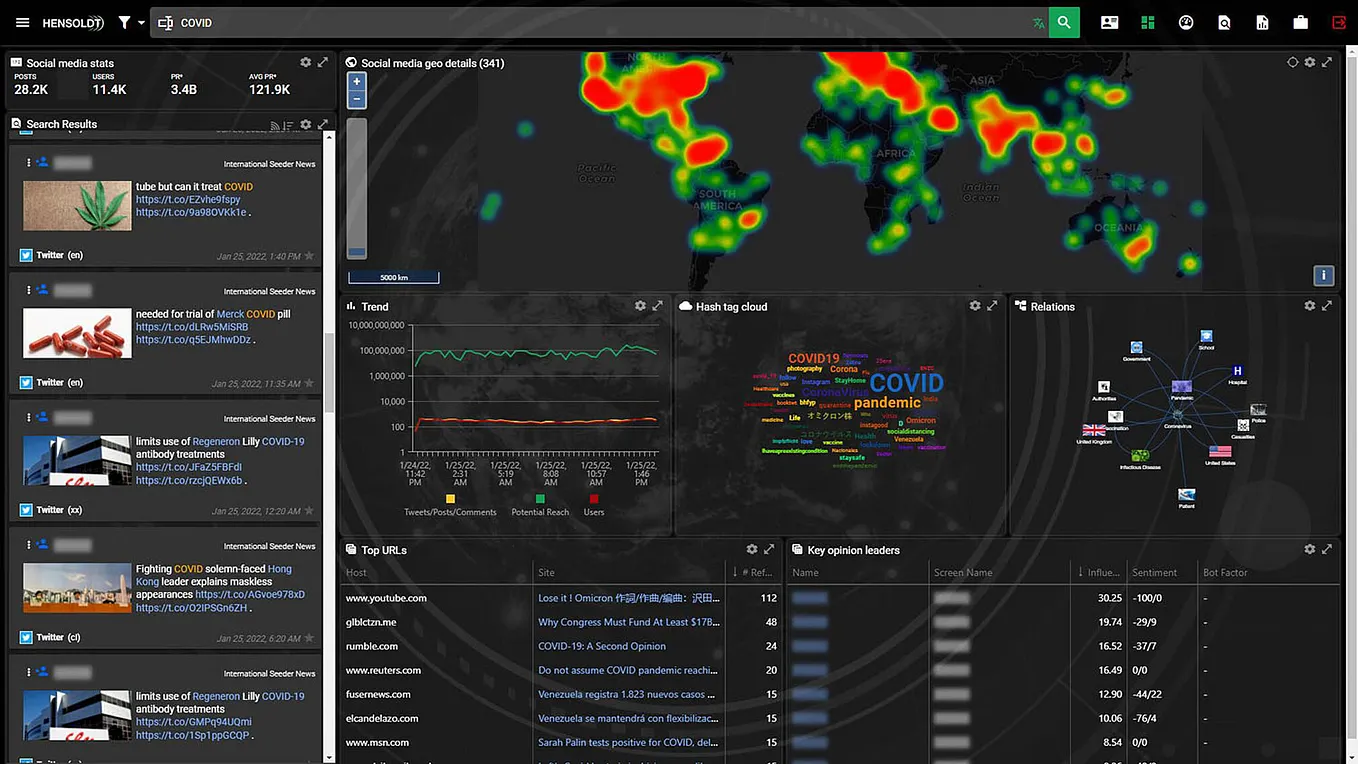Toggle Tweets/Posts/Comments legend in Trend panel

click(451, 505)
